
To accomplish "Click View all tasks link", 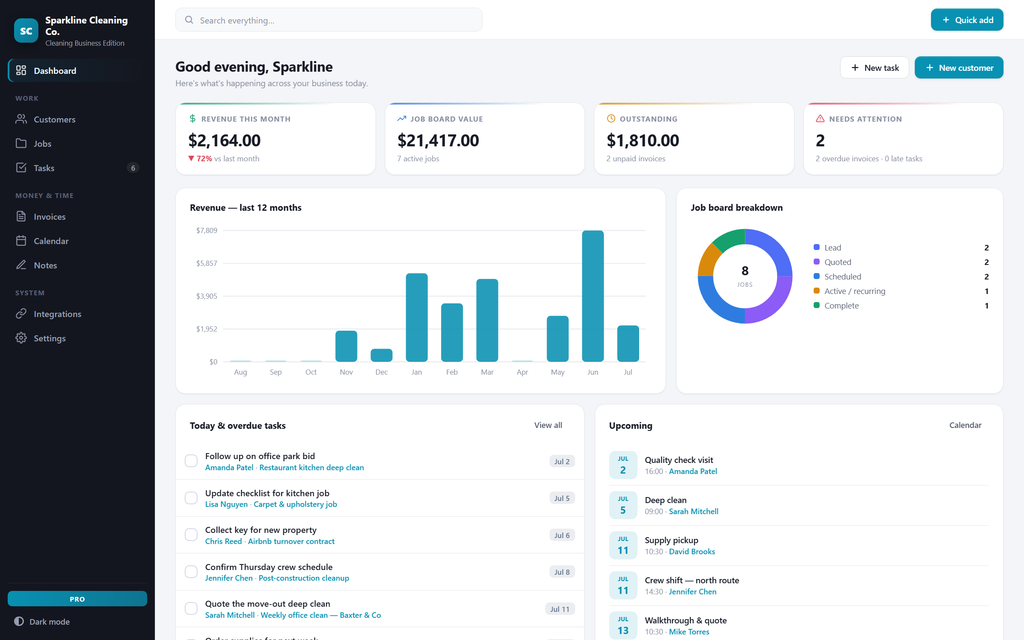I will pos(548,425).
